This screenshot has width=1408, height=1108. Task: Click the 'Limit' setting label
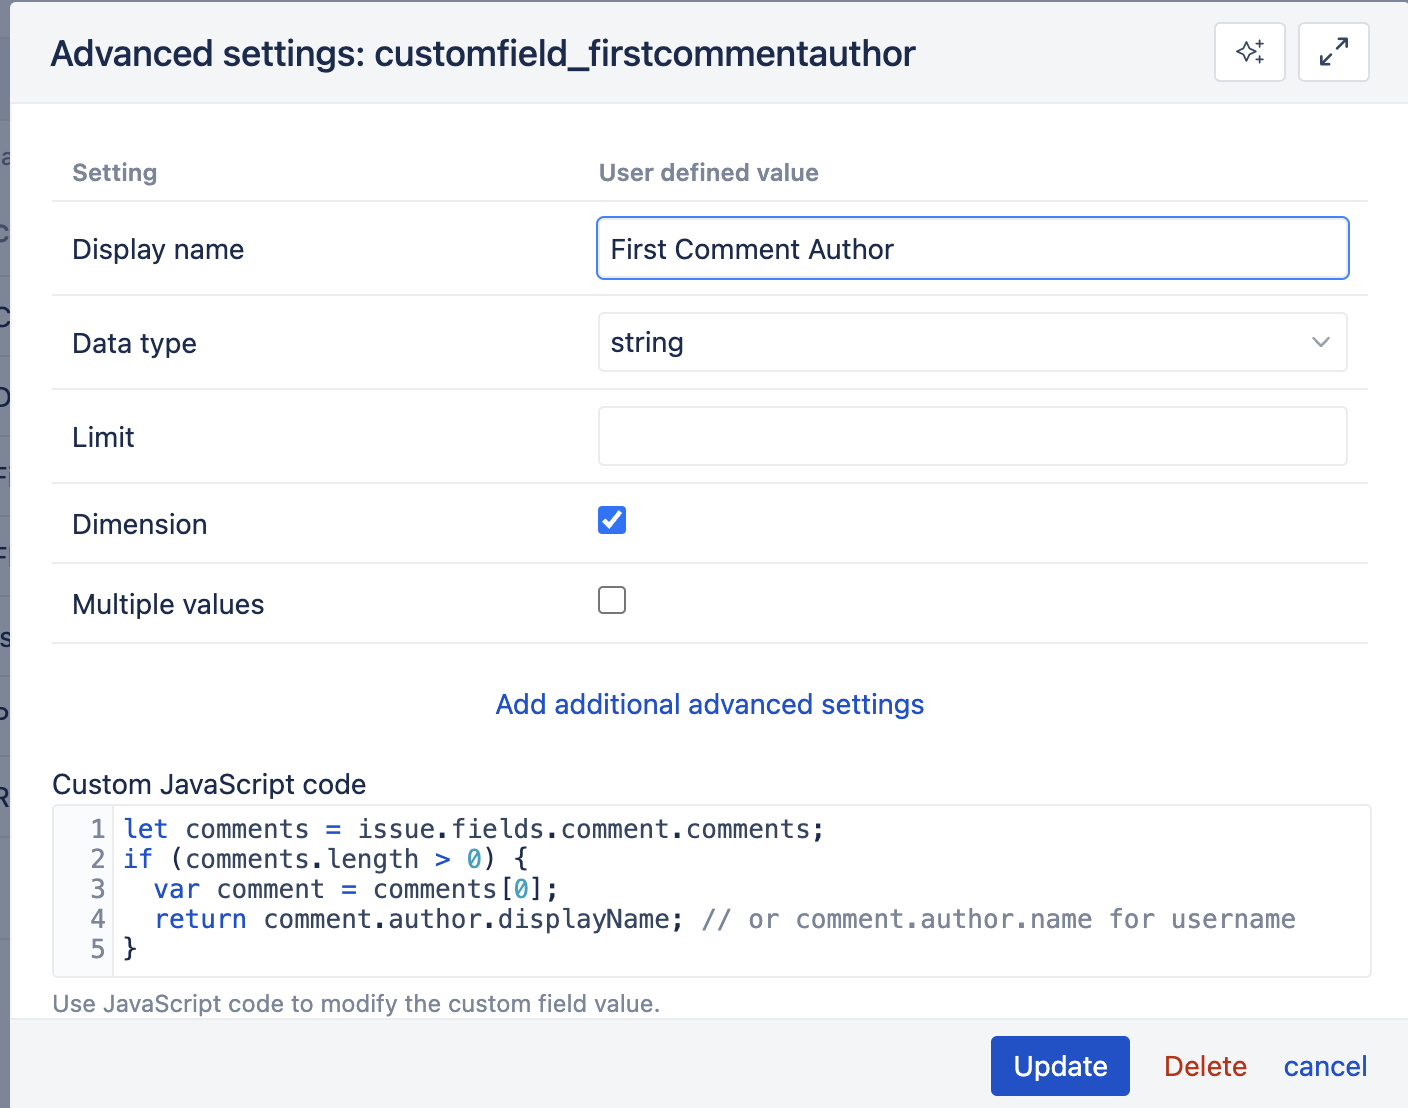pos(103,437)
